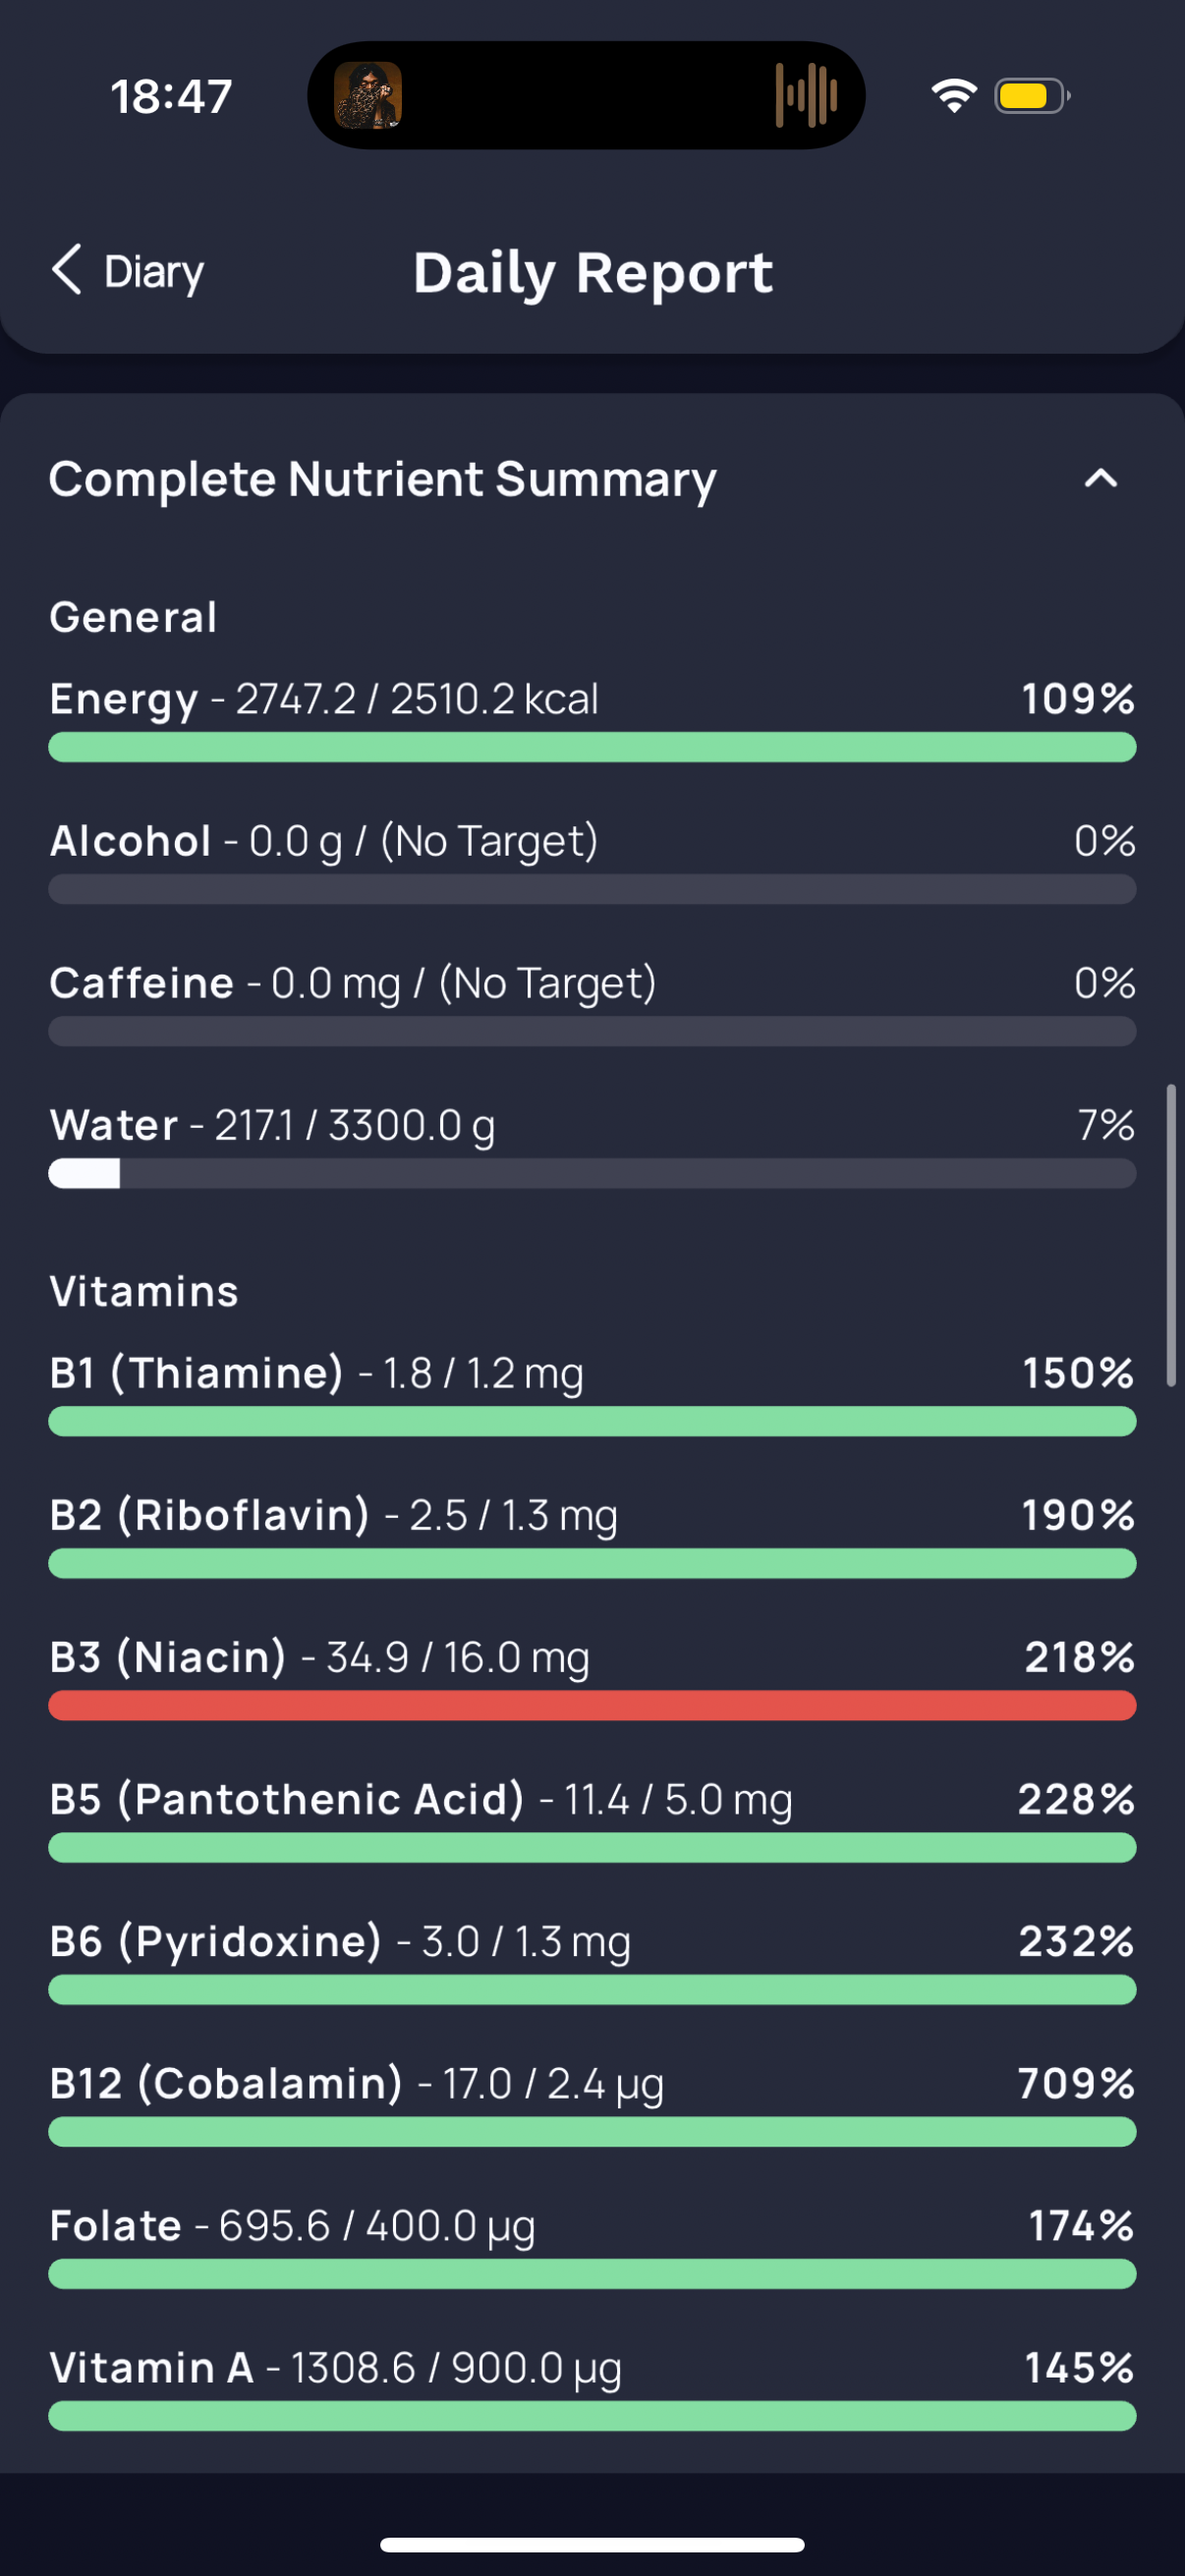1185x2576 pixels.
Task: Tap the audio waveform icon in Dynamic Island
Action: (806, 96)
